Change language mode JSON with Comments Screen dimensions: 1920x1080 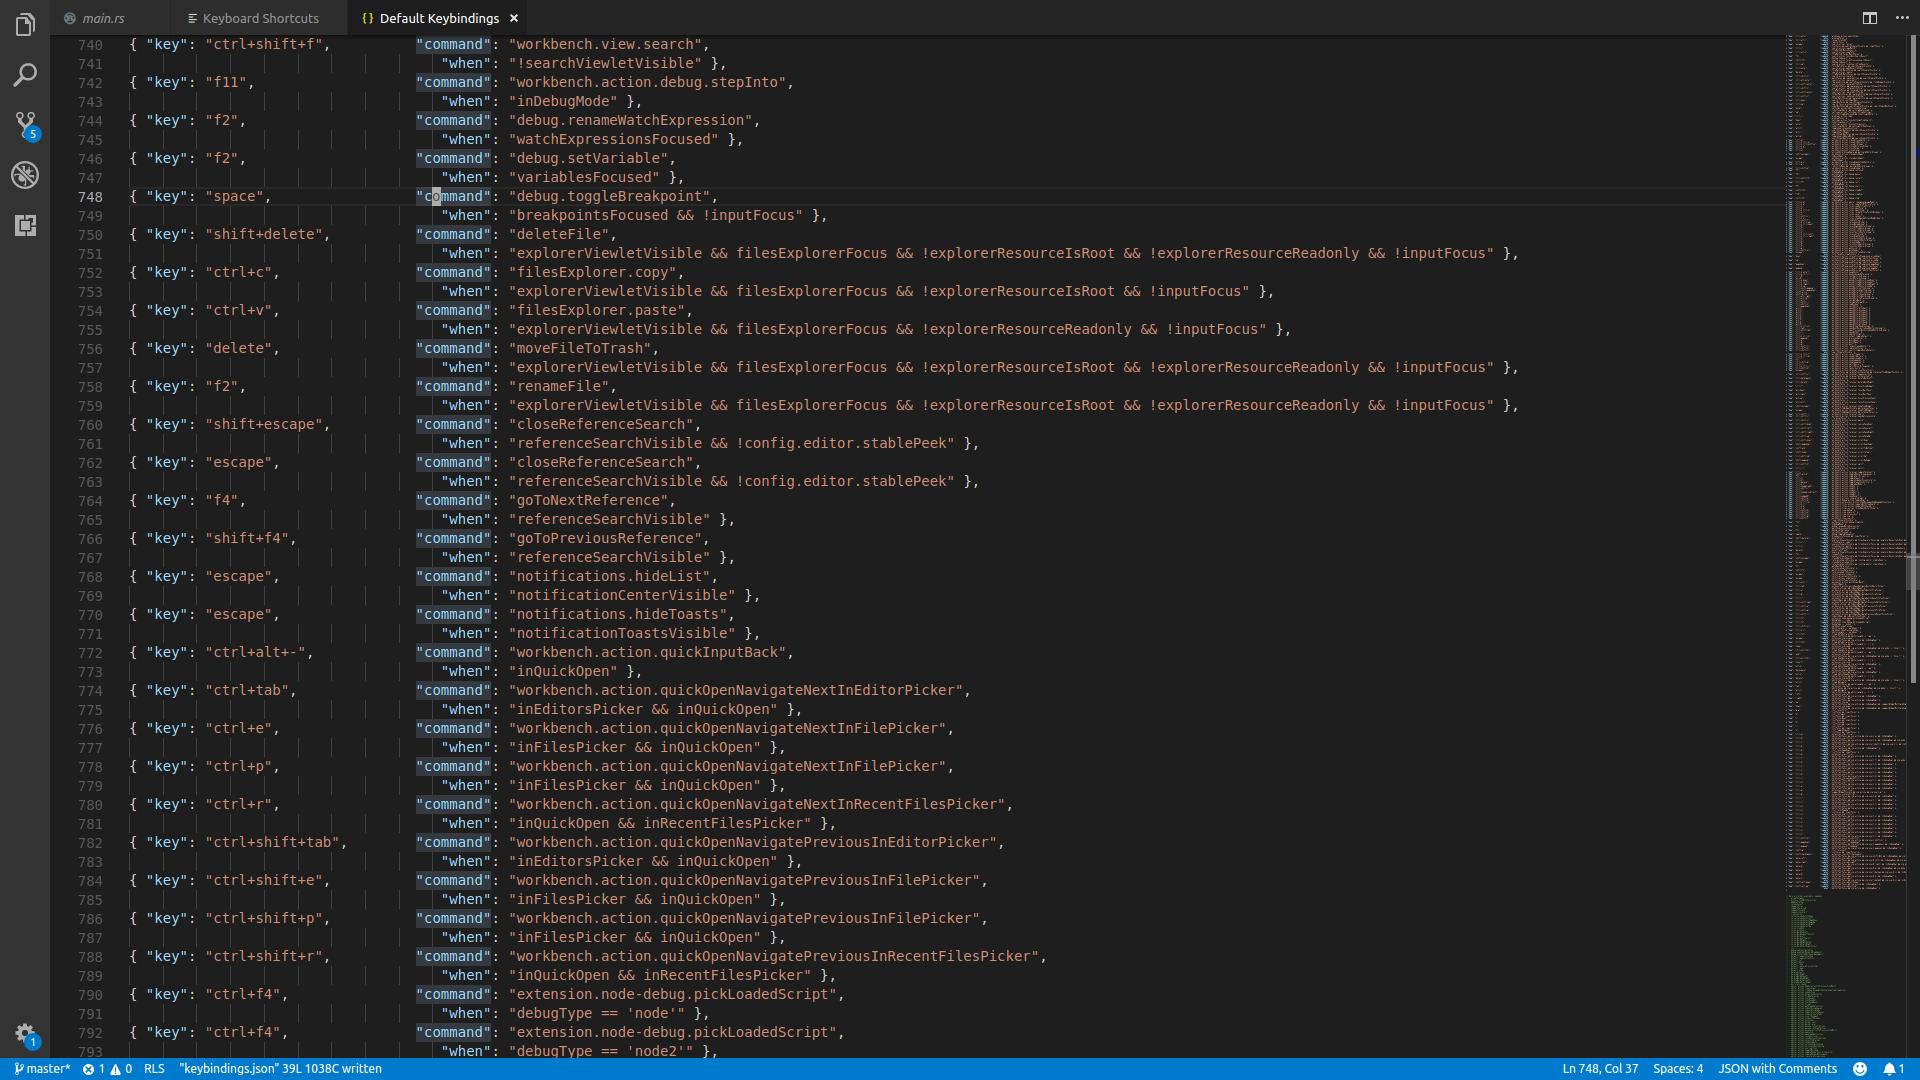pos(1777,1069)
